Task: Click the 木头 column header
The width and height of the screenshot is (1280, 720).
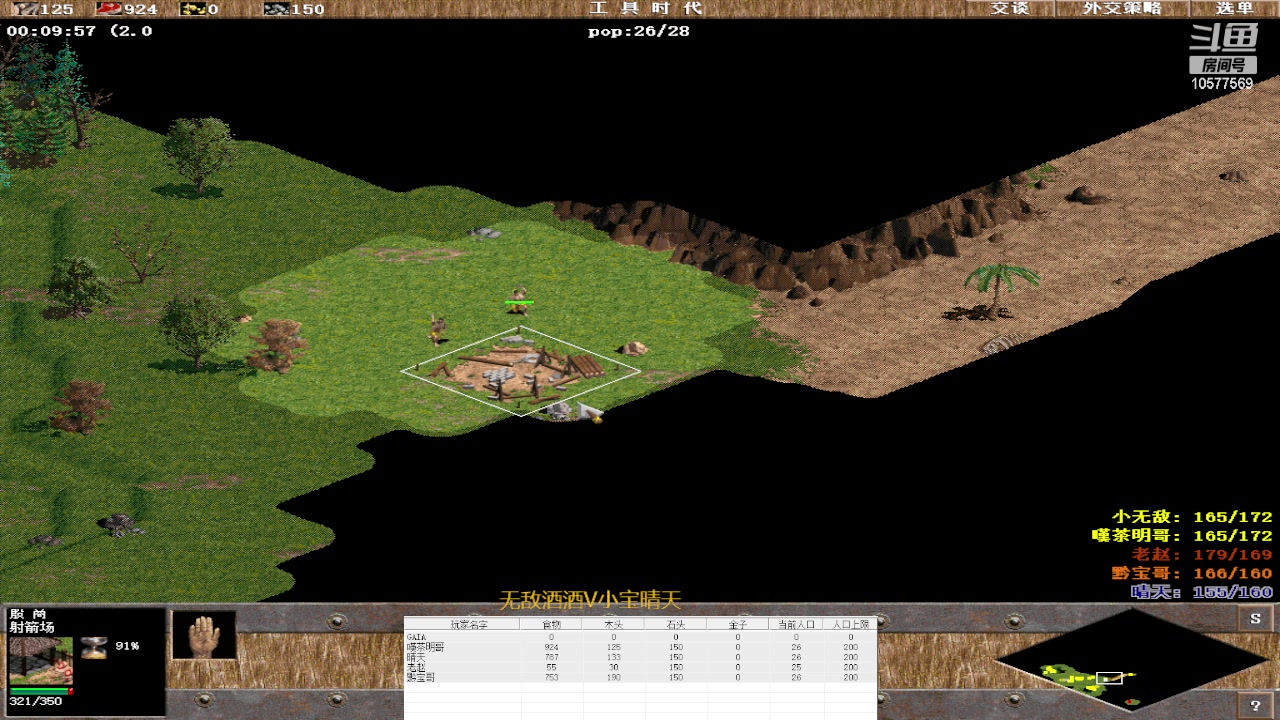Action: [613, 624]
